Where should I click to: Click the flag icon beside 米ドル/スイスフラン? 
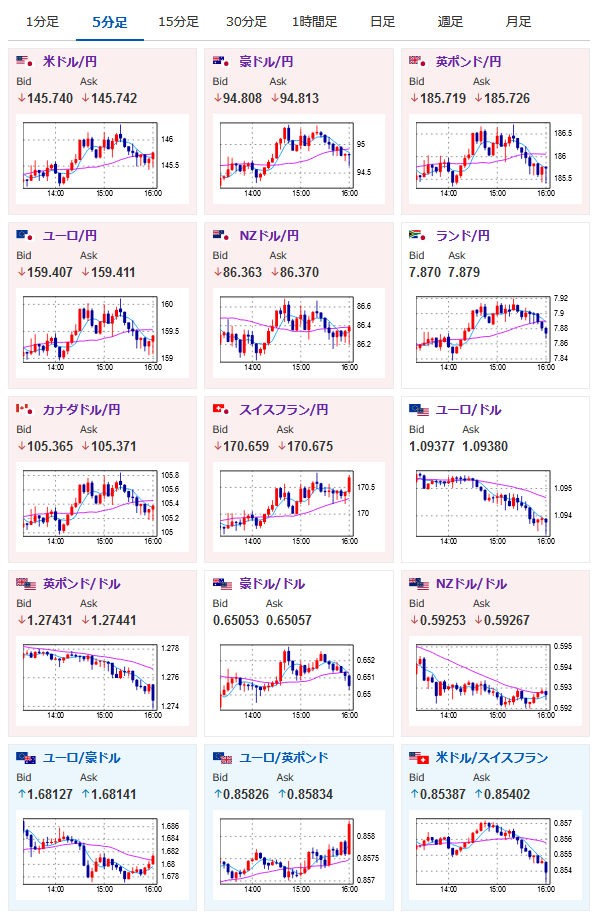pyautogui.click(x=419, y=757)
